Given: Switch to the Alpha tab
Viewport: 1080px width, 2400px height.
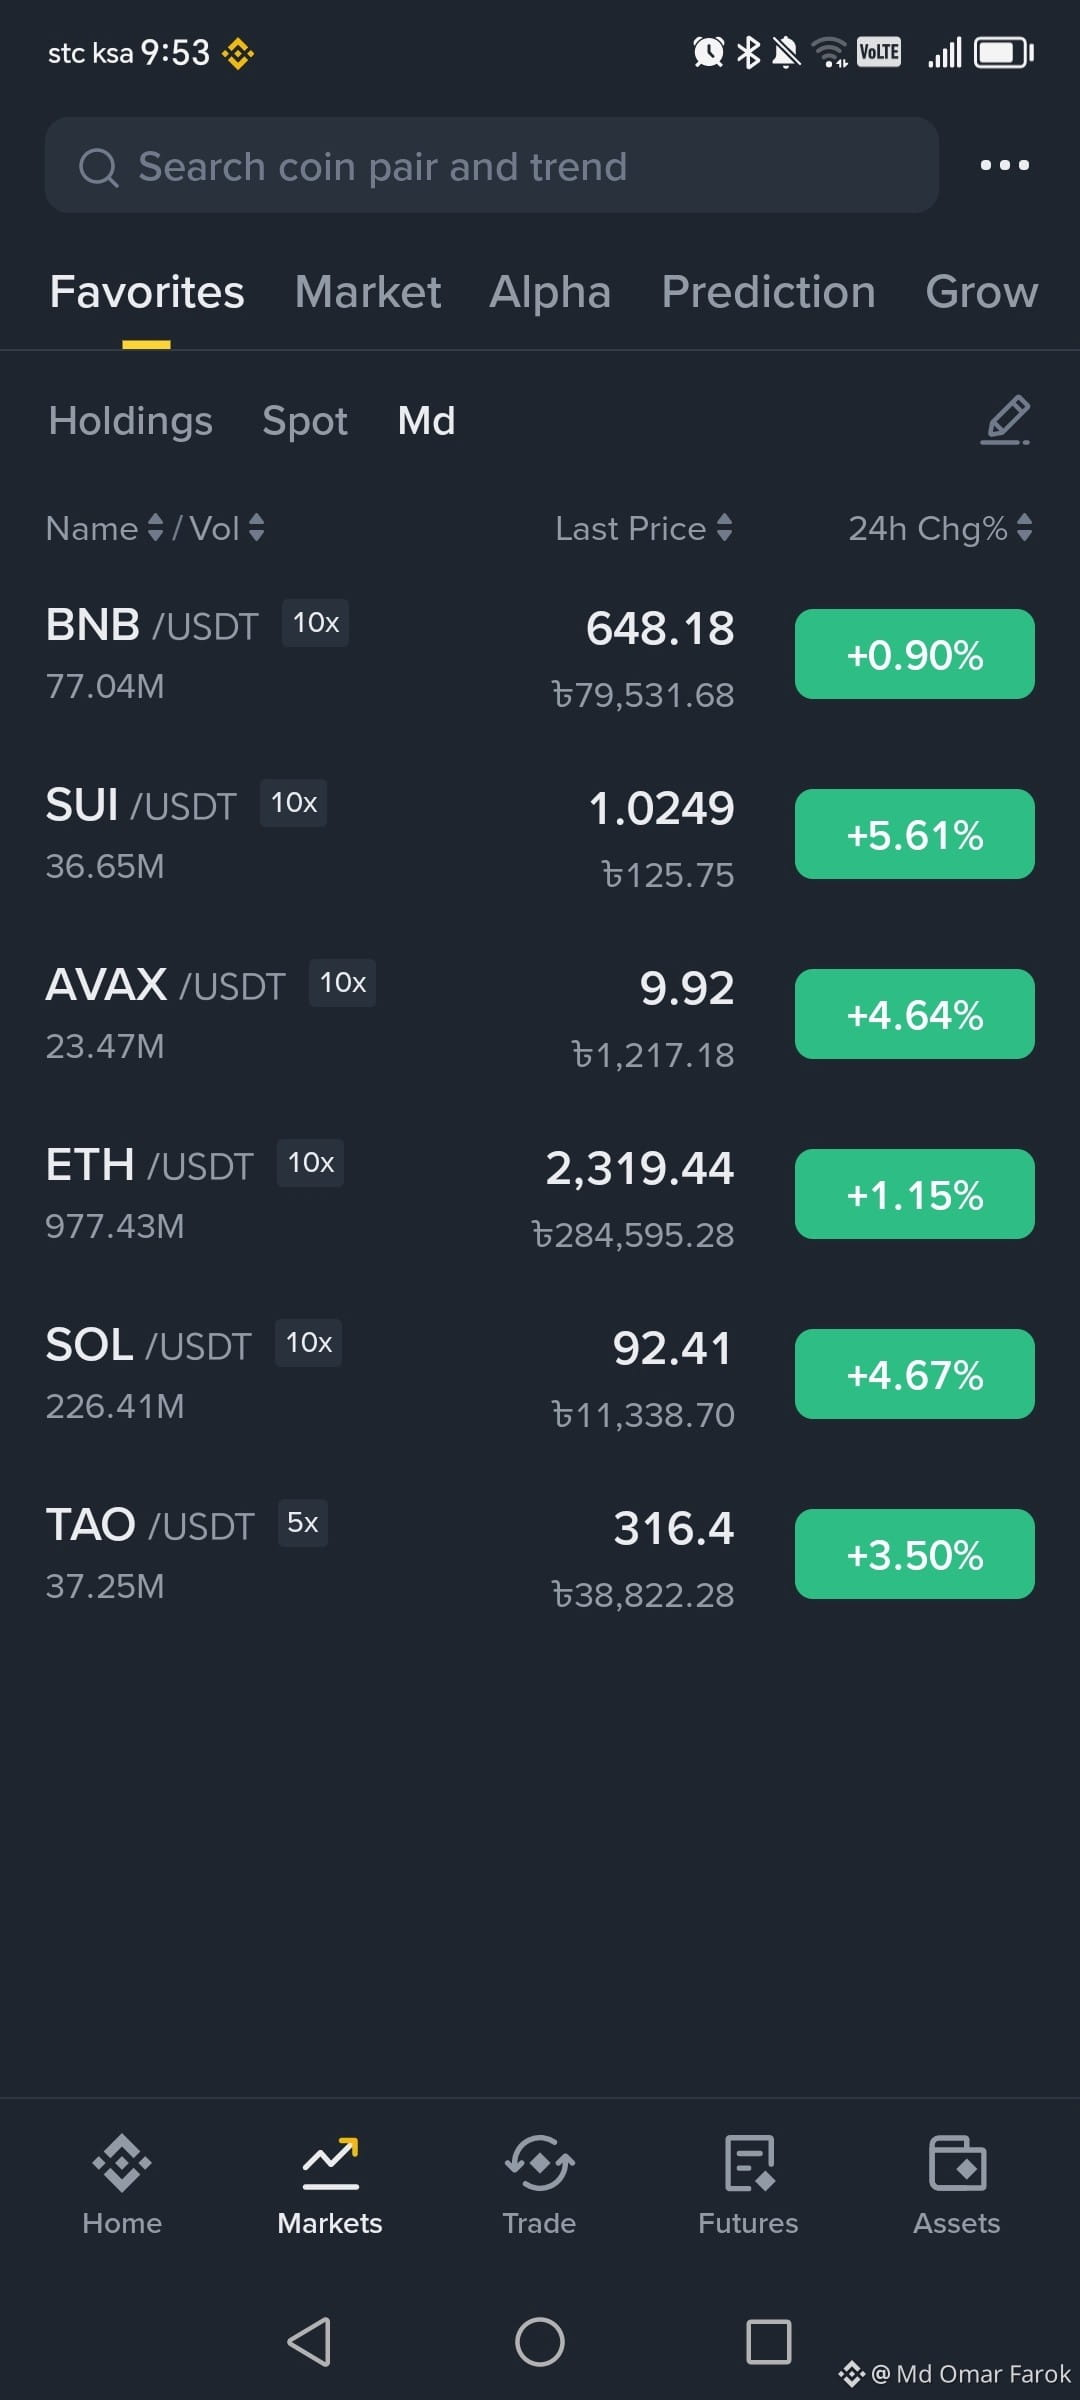Looking at the screenshot, I should click(550, 292).
